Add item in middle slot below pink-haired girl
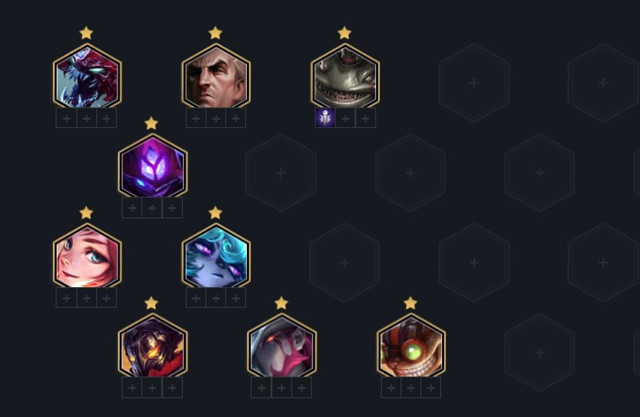The width and height of the screenshot is (640, 417). click(87, 298)
